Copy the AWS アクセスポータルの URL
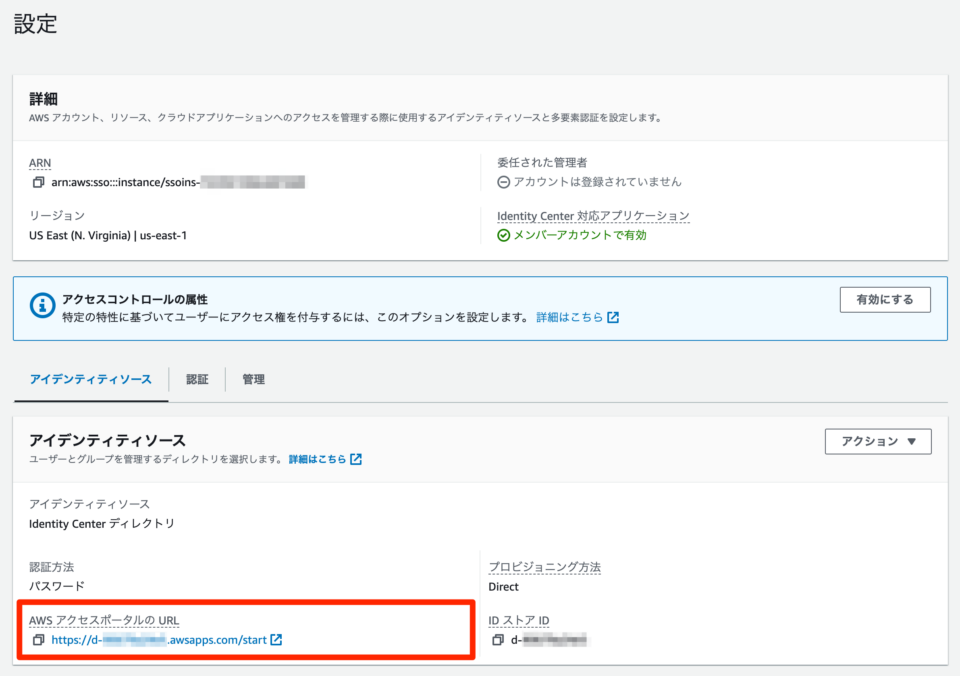Image resolution: width=960 pixels, height=676 pixels. coord(38,639)
